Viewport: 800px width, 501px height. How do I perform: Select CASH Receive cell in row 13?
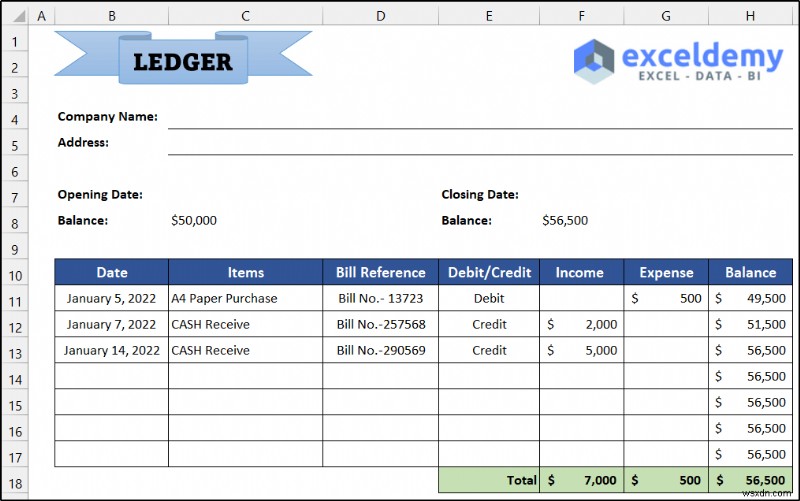tap(245, 350)
